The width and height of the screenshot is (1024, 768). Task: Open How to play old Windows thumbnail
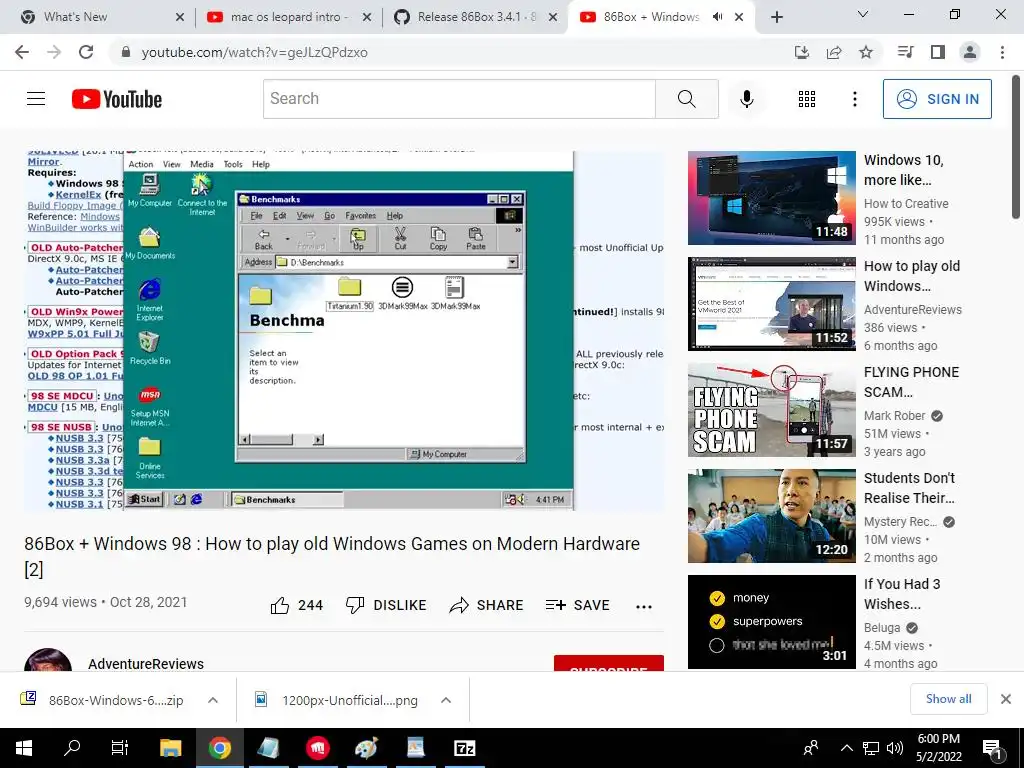[771, 304]
